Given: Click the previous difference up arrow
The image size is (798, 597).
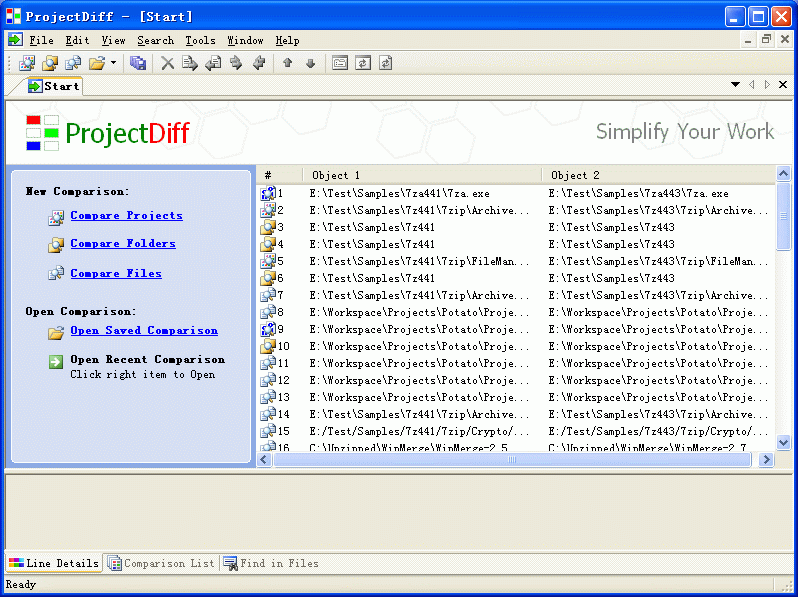Looking at the screenshot, I should (x=288, y=63).
